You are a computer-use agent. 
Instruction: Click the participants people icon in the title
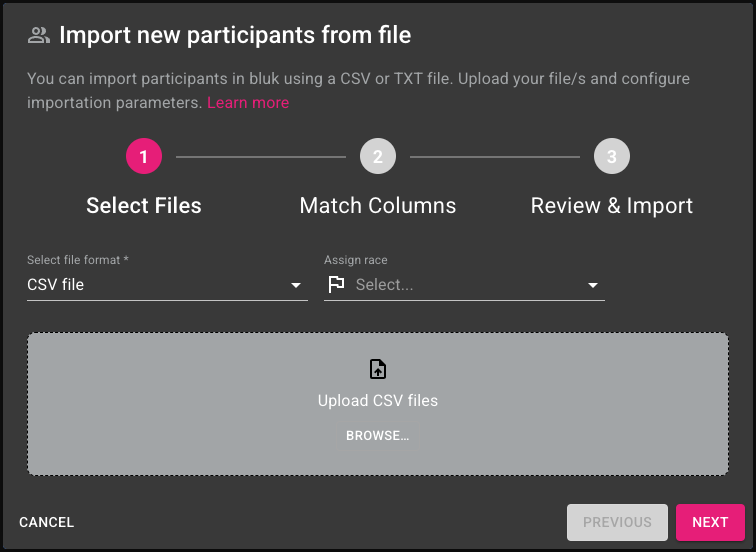(x=38, y=36)
